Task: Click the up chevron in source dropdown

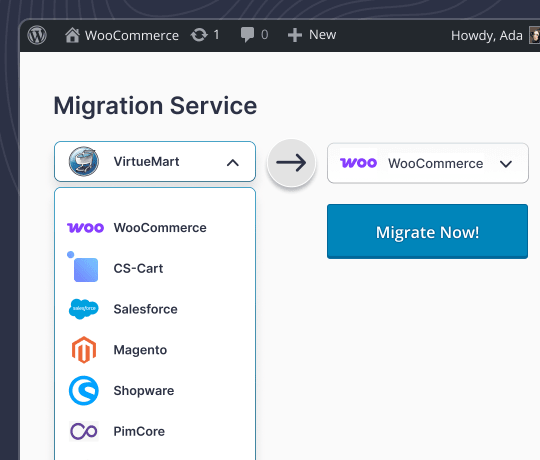Action: coord(233,163)
